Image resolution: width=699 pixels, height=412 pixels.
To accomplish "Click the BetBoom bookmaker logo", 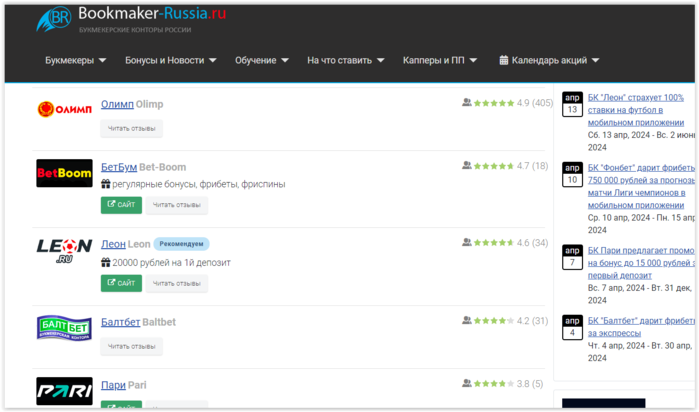I will (x=65, y=173).
